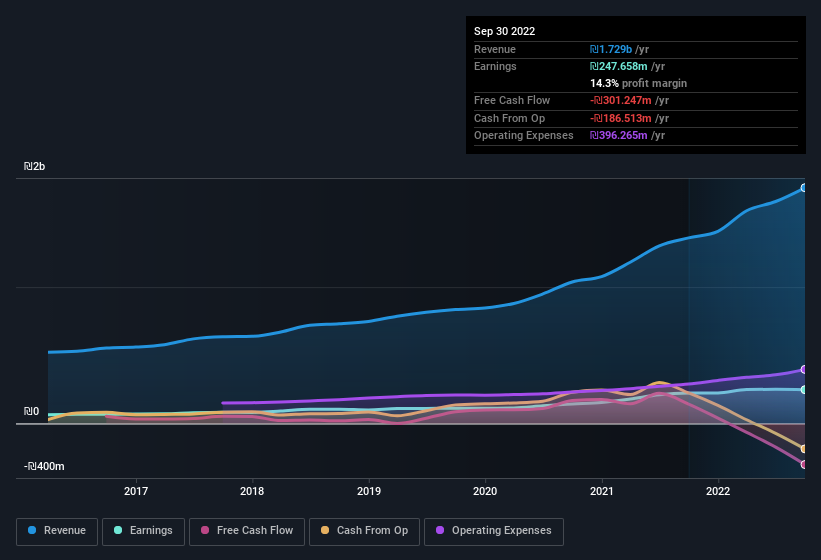Click the ₪247.658m earnings value

click(618, 66)
